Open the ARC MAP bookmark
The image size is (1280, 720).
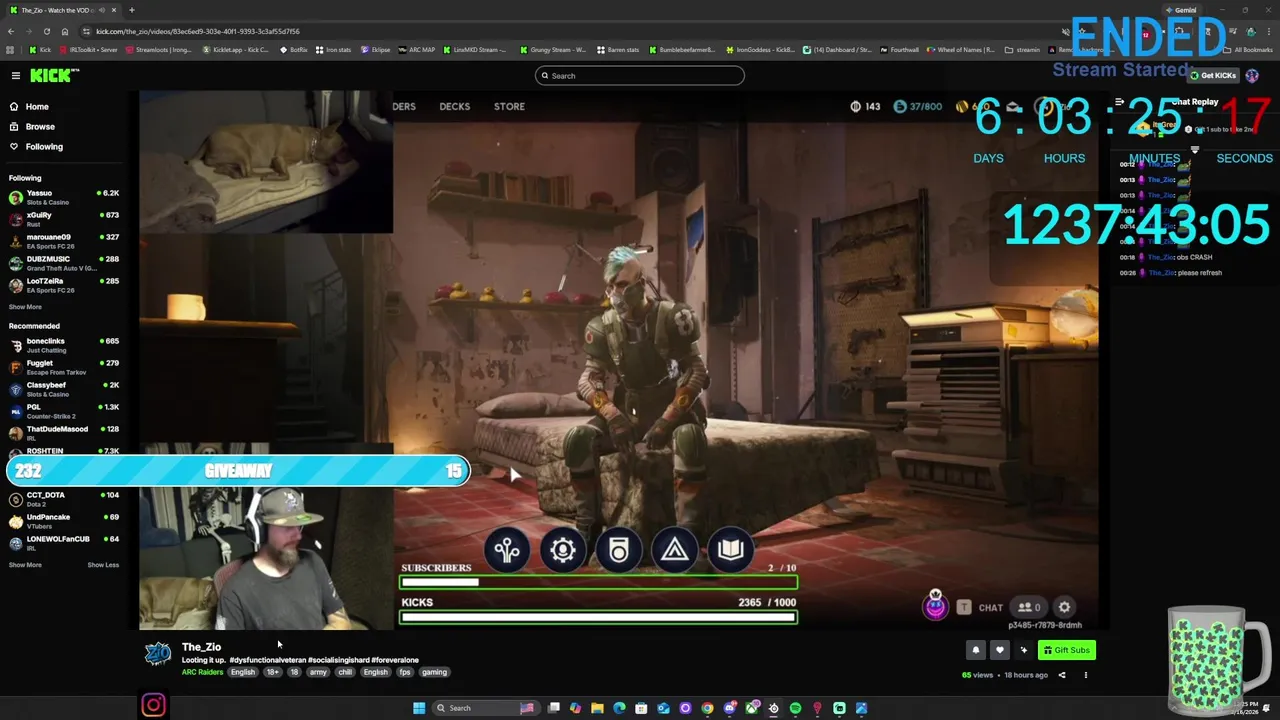[x=416, y=49]
